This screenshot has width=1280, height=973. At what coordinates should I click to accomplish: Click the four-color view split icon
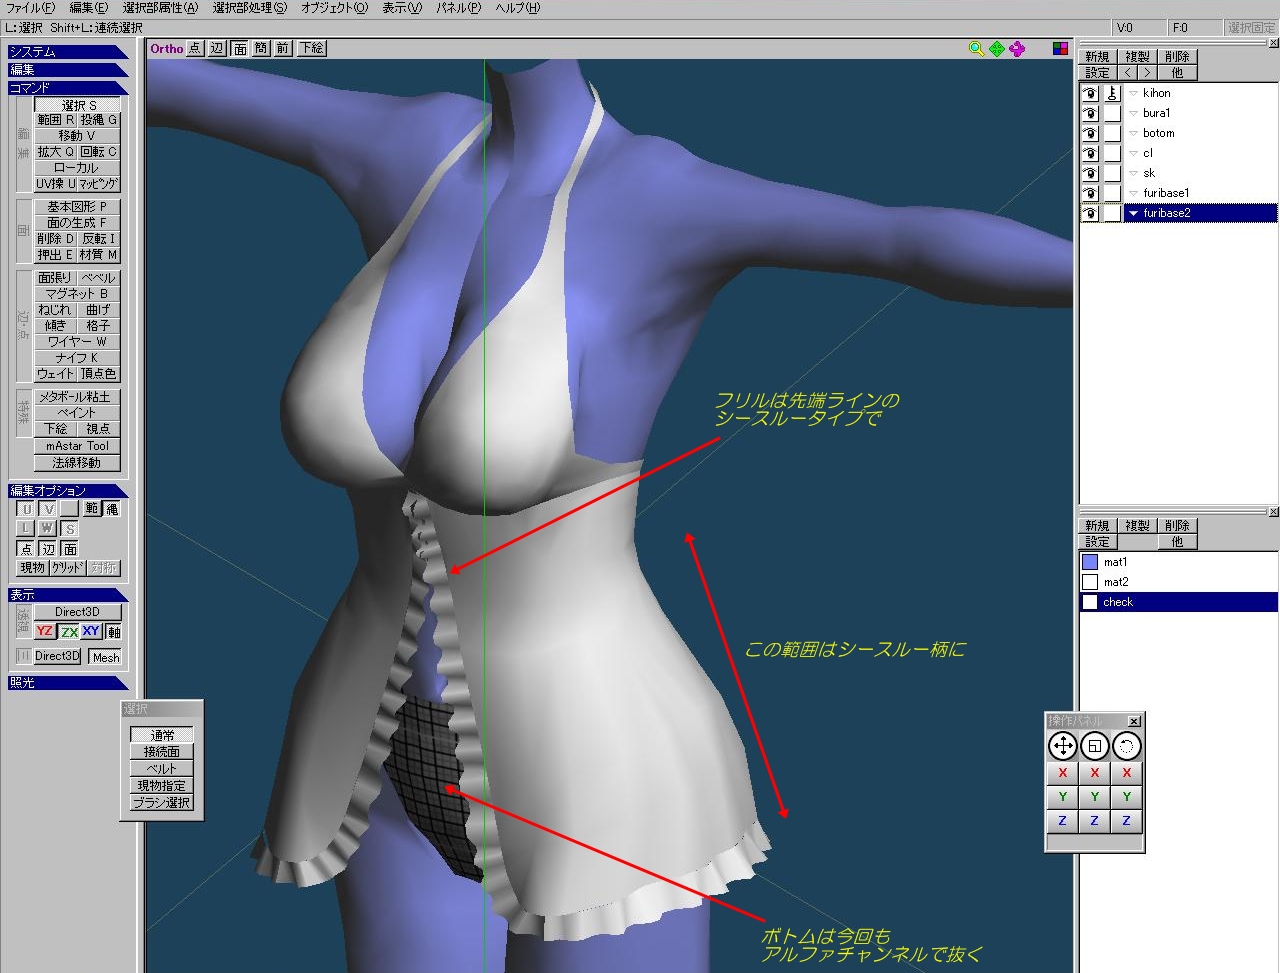[1061, 48]
